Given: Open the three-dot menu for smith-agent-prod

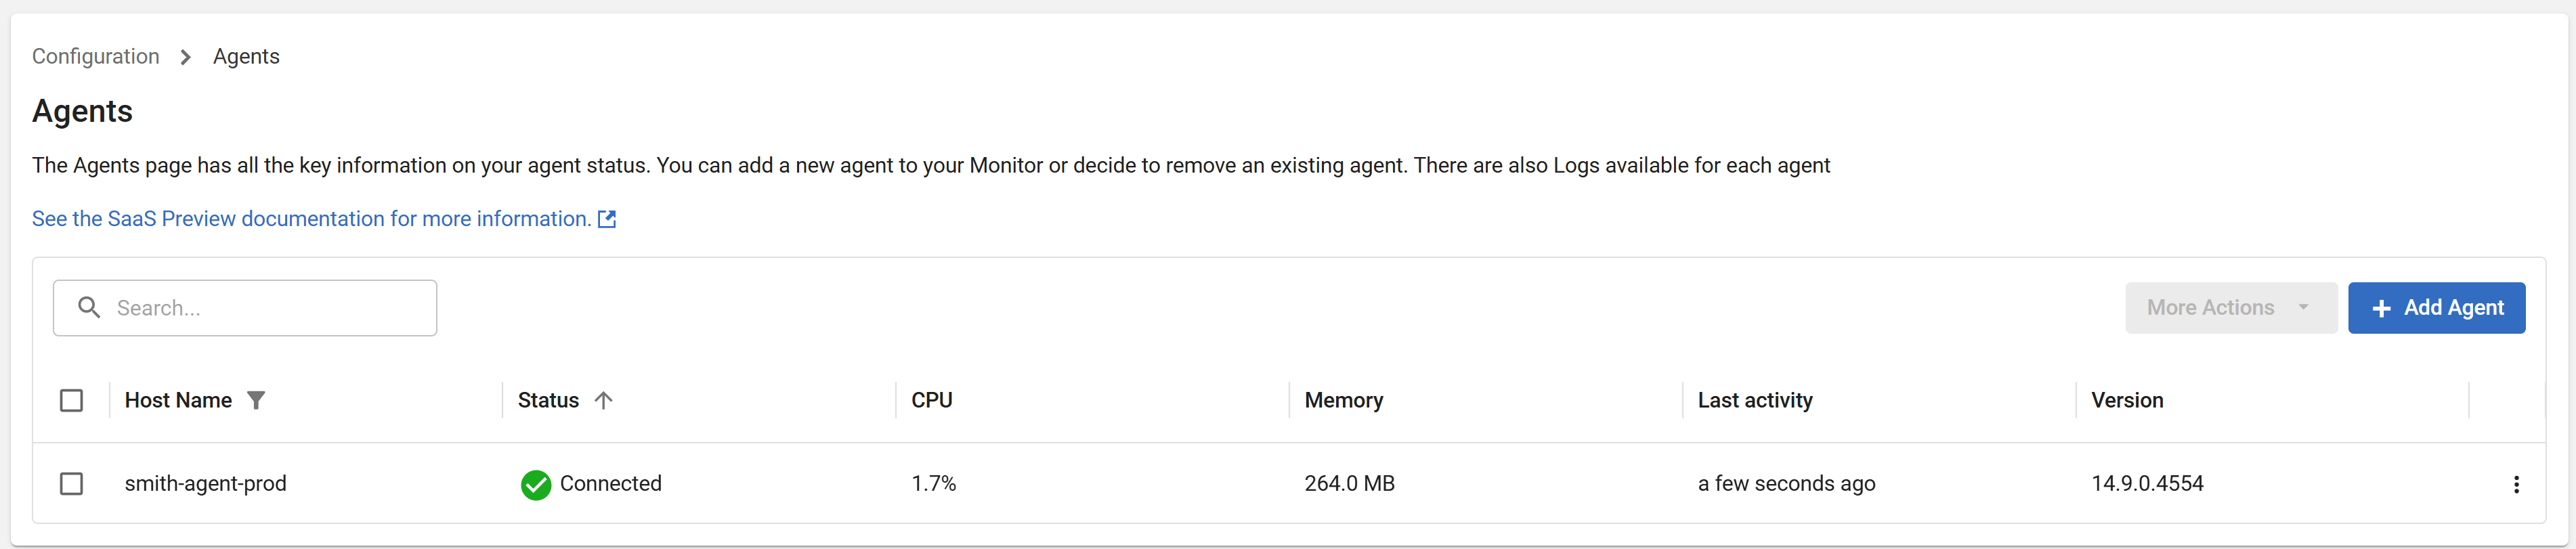Looking at the screenshot, I should coord(2516,485).
